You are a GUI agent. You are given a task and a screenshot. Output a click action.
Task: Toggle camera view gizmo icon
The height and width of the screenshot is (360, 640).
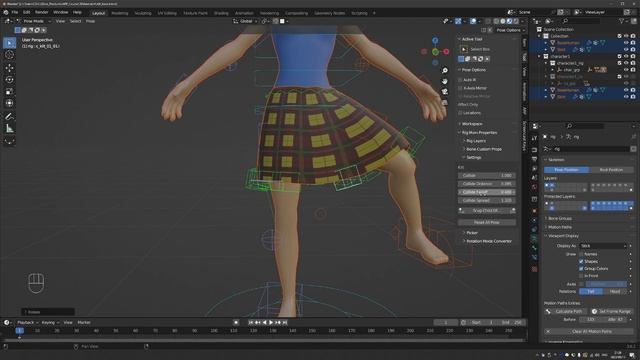tap(444, 92)
